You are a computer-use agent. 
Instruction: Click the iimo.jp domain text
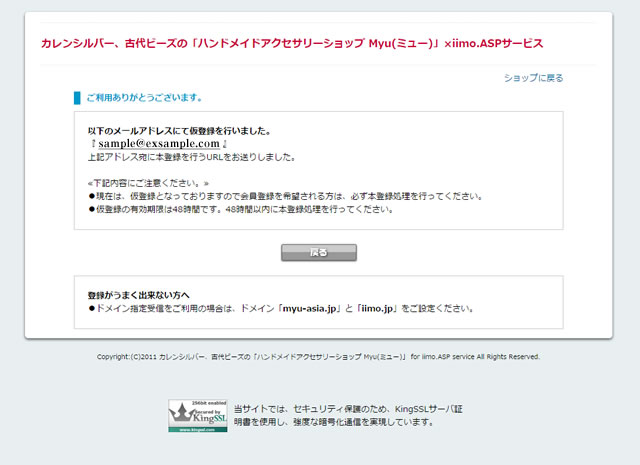[x=377, y=309]
